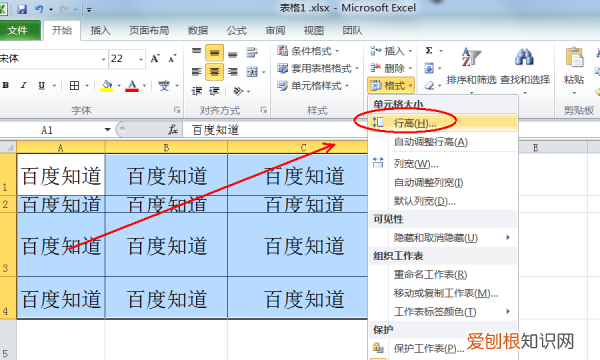
Task: Expand 隐藏和取消隐藏(U) submenu
Action: point(442,238)
